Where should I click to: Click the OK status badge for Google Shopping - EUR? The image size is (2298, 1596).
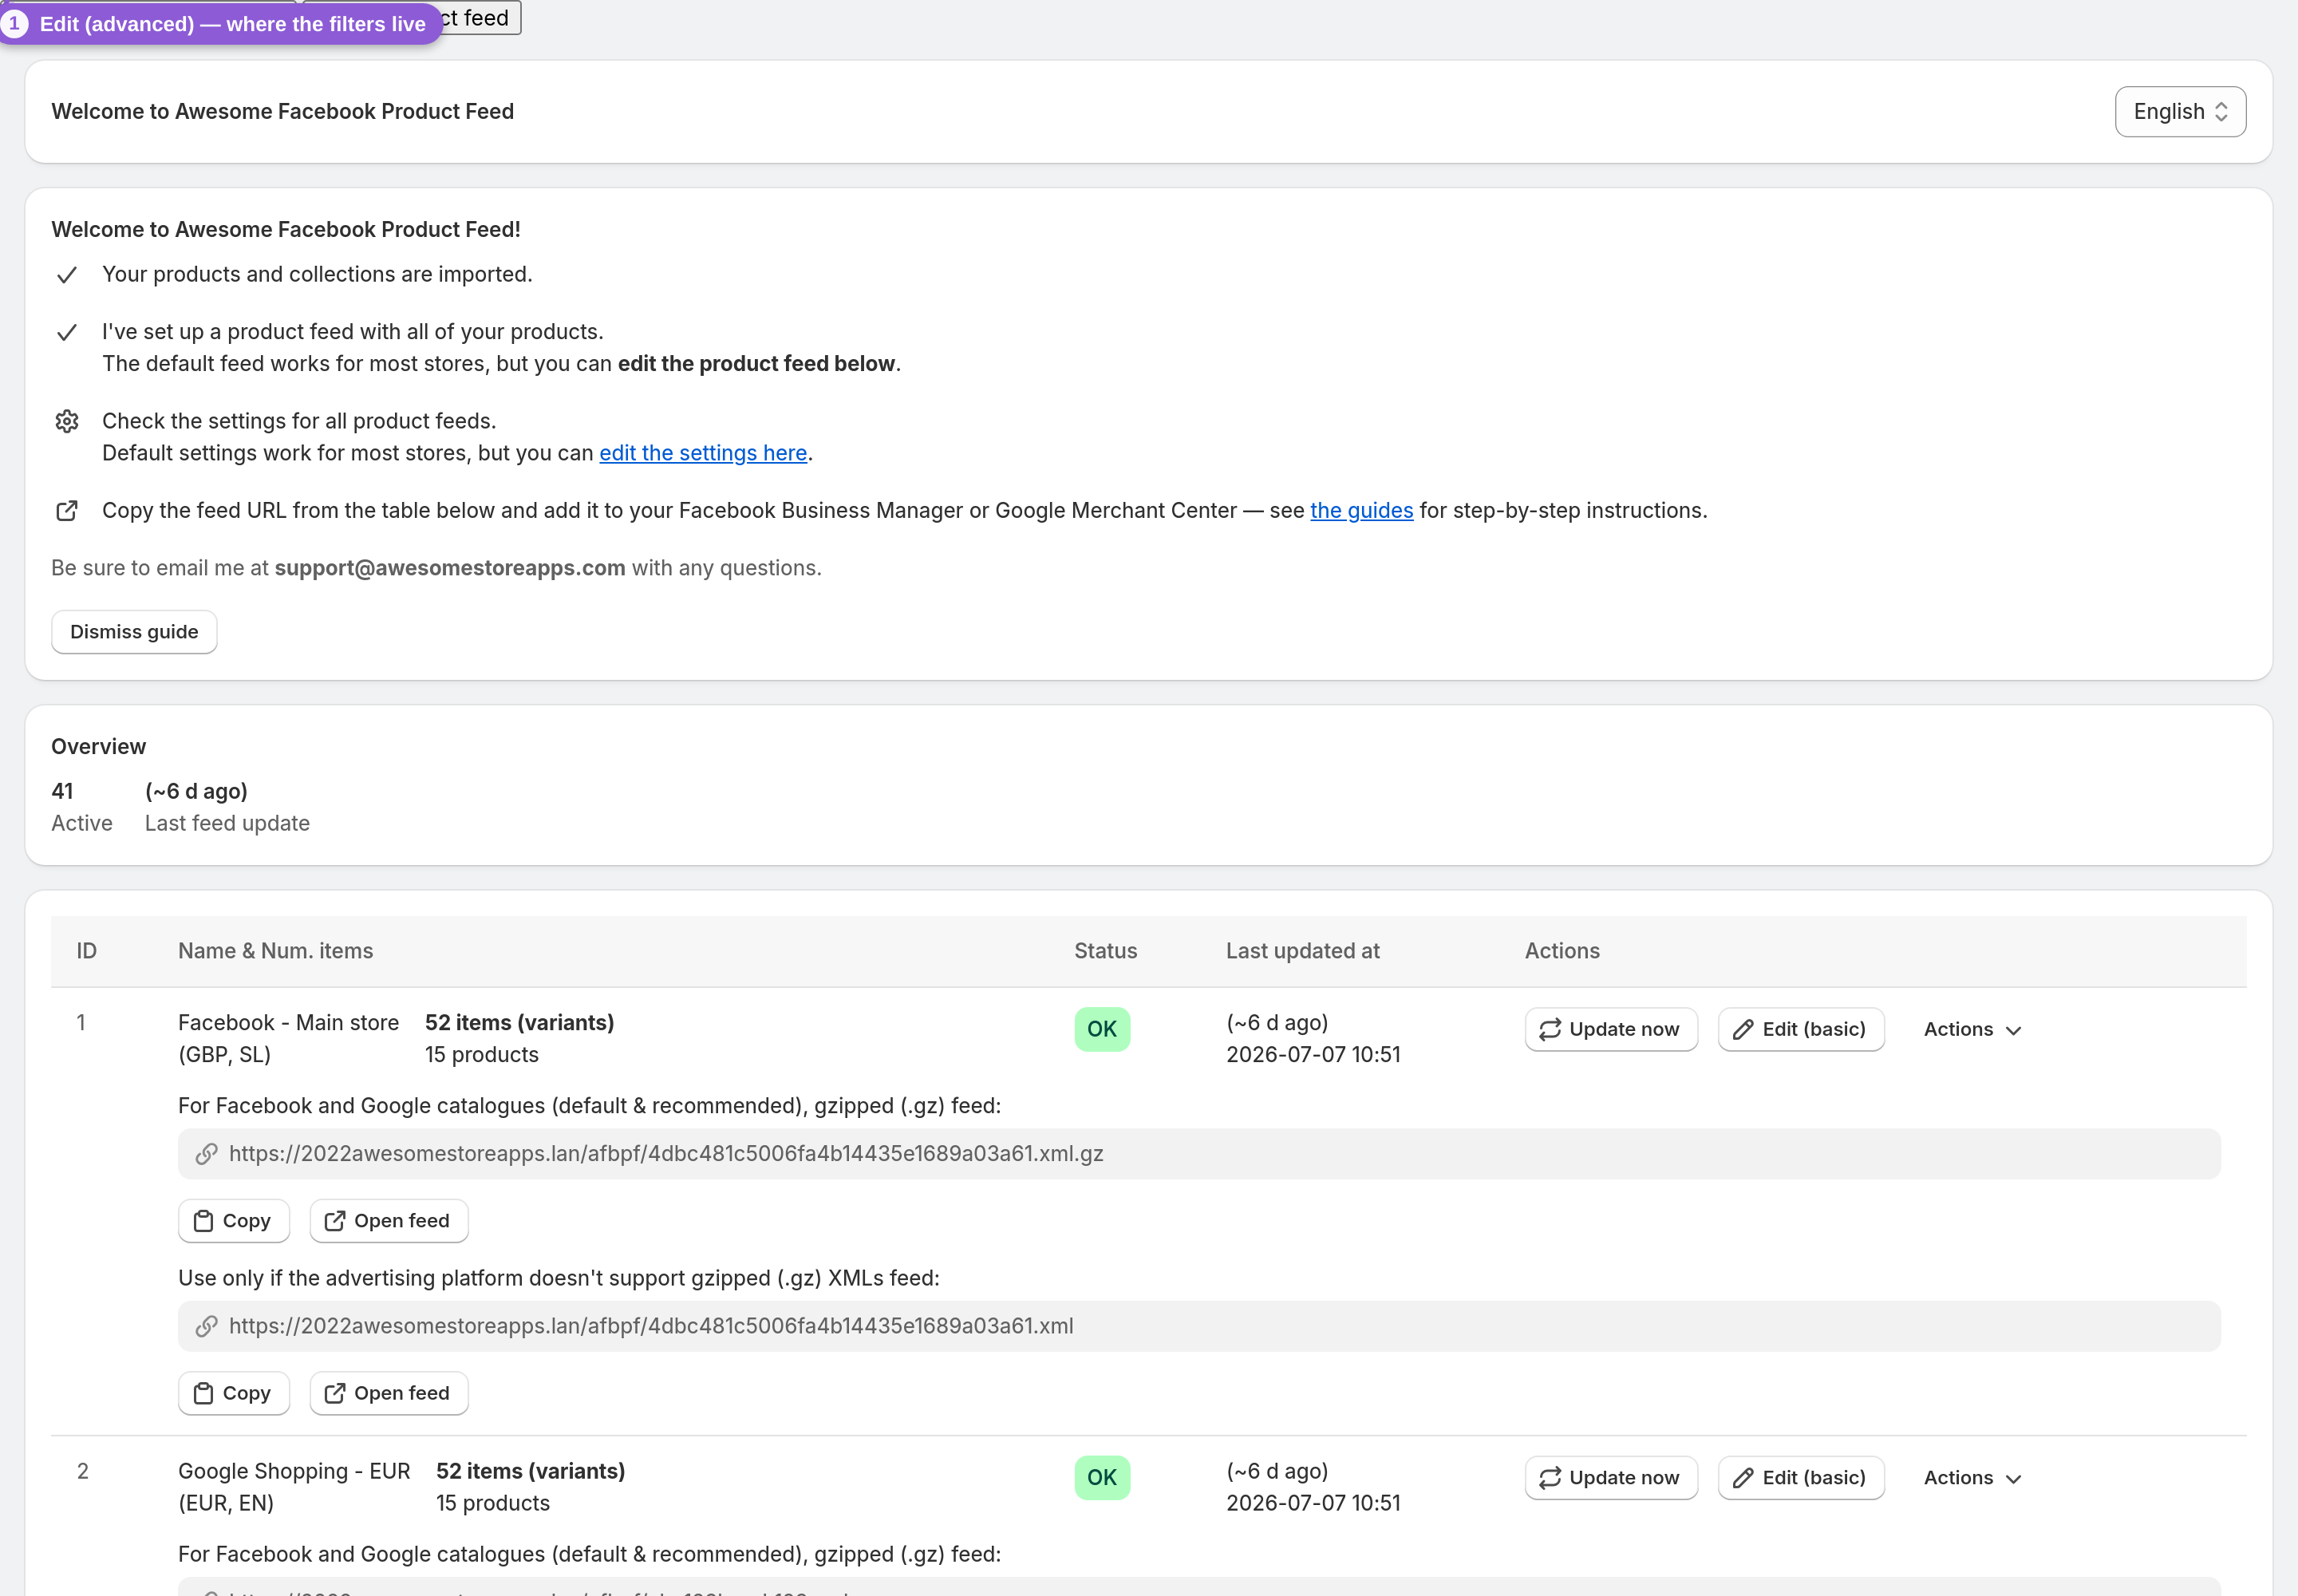(x=1102, y=1478)
